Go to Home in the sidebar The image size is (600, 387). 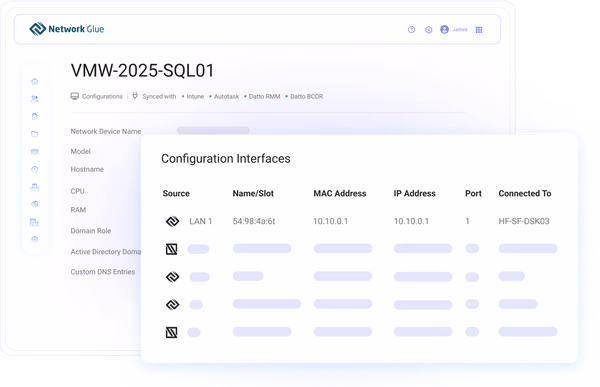pos(35,81)
